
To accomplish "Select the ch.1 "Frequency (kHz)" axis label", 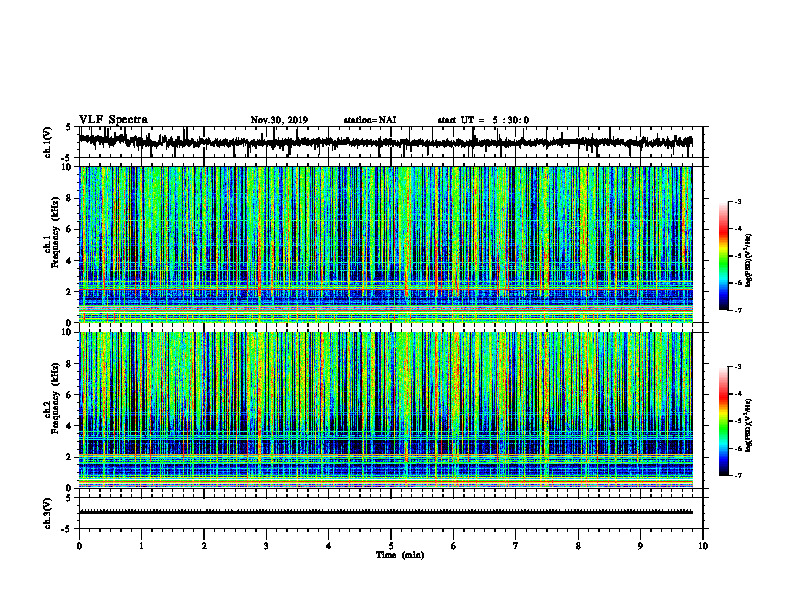I will (x=55, y=232).
